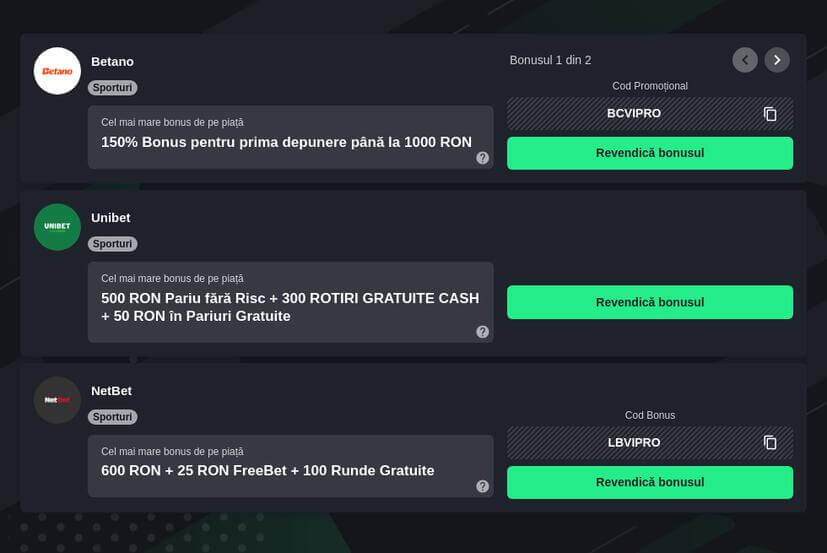This screenshot has width=827, height=553.
Task: Go to the next Betano bonus
Action: pos(777,60)
